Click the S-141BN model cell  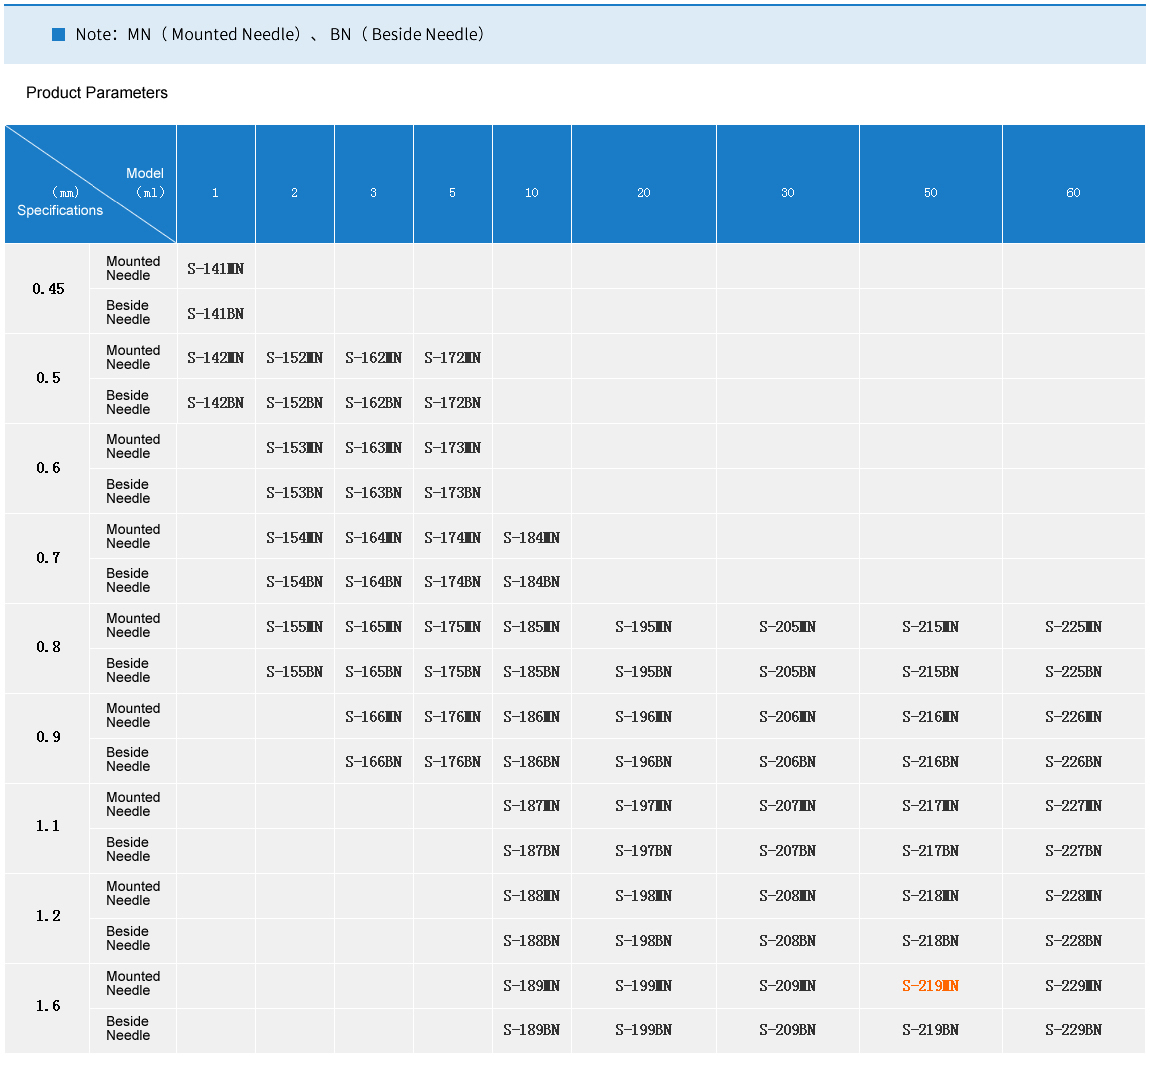(215, 314)
